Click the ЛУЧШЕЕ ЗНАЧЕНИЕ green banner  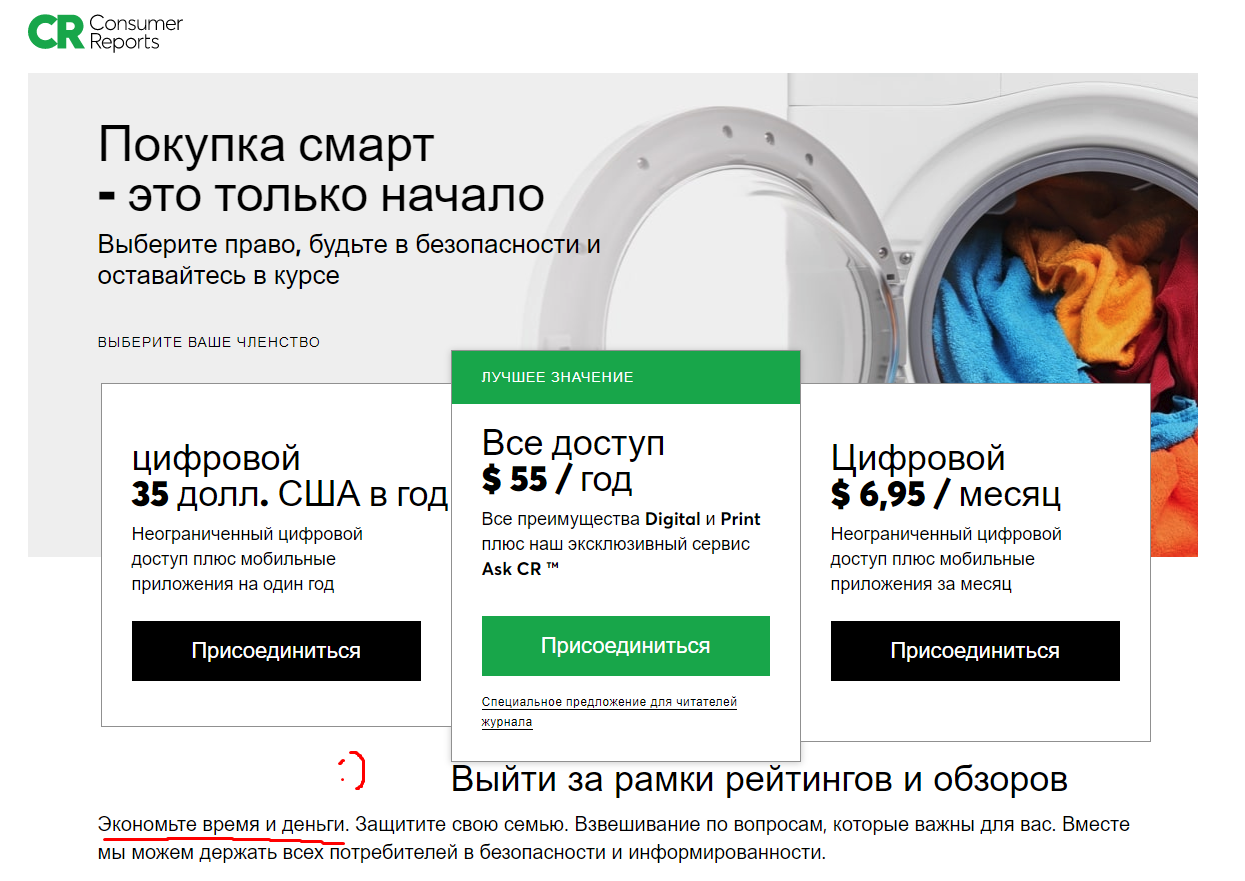coord(626,377)
